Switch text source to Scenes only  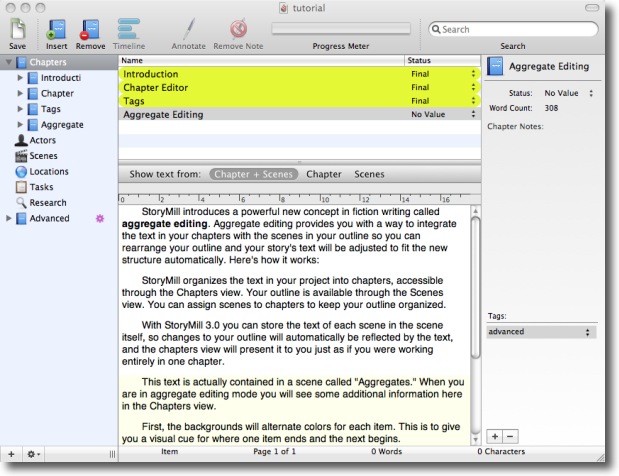(x=369, y=174)
